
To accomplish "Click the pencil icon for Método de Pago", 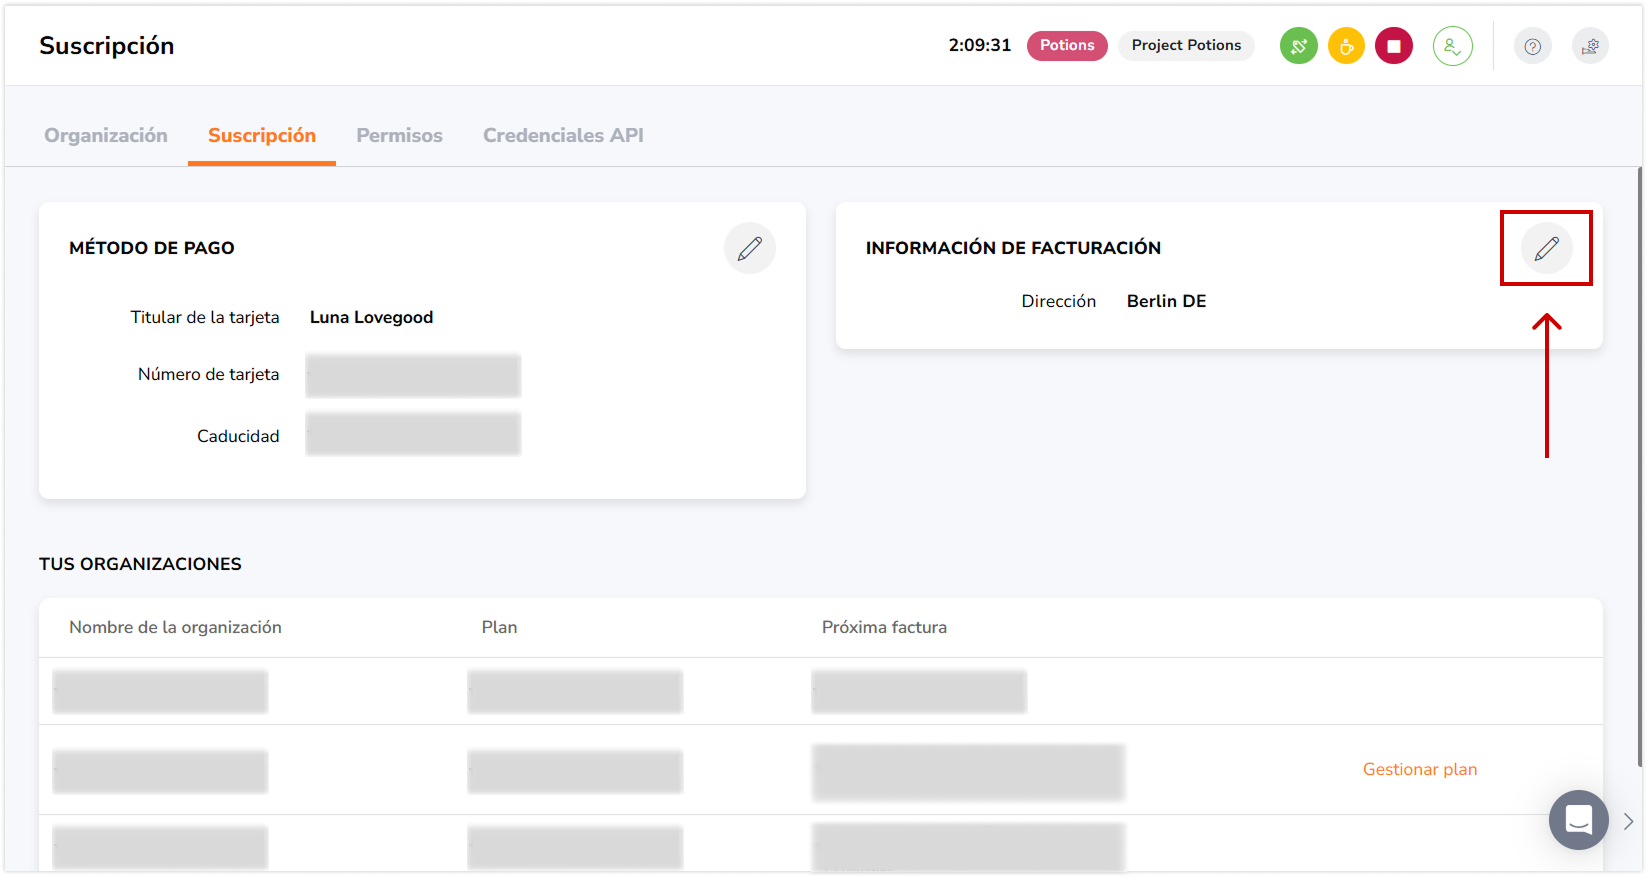I will (749, 248).
